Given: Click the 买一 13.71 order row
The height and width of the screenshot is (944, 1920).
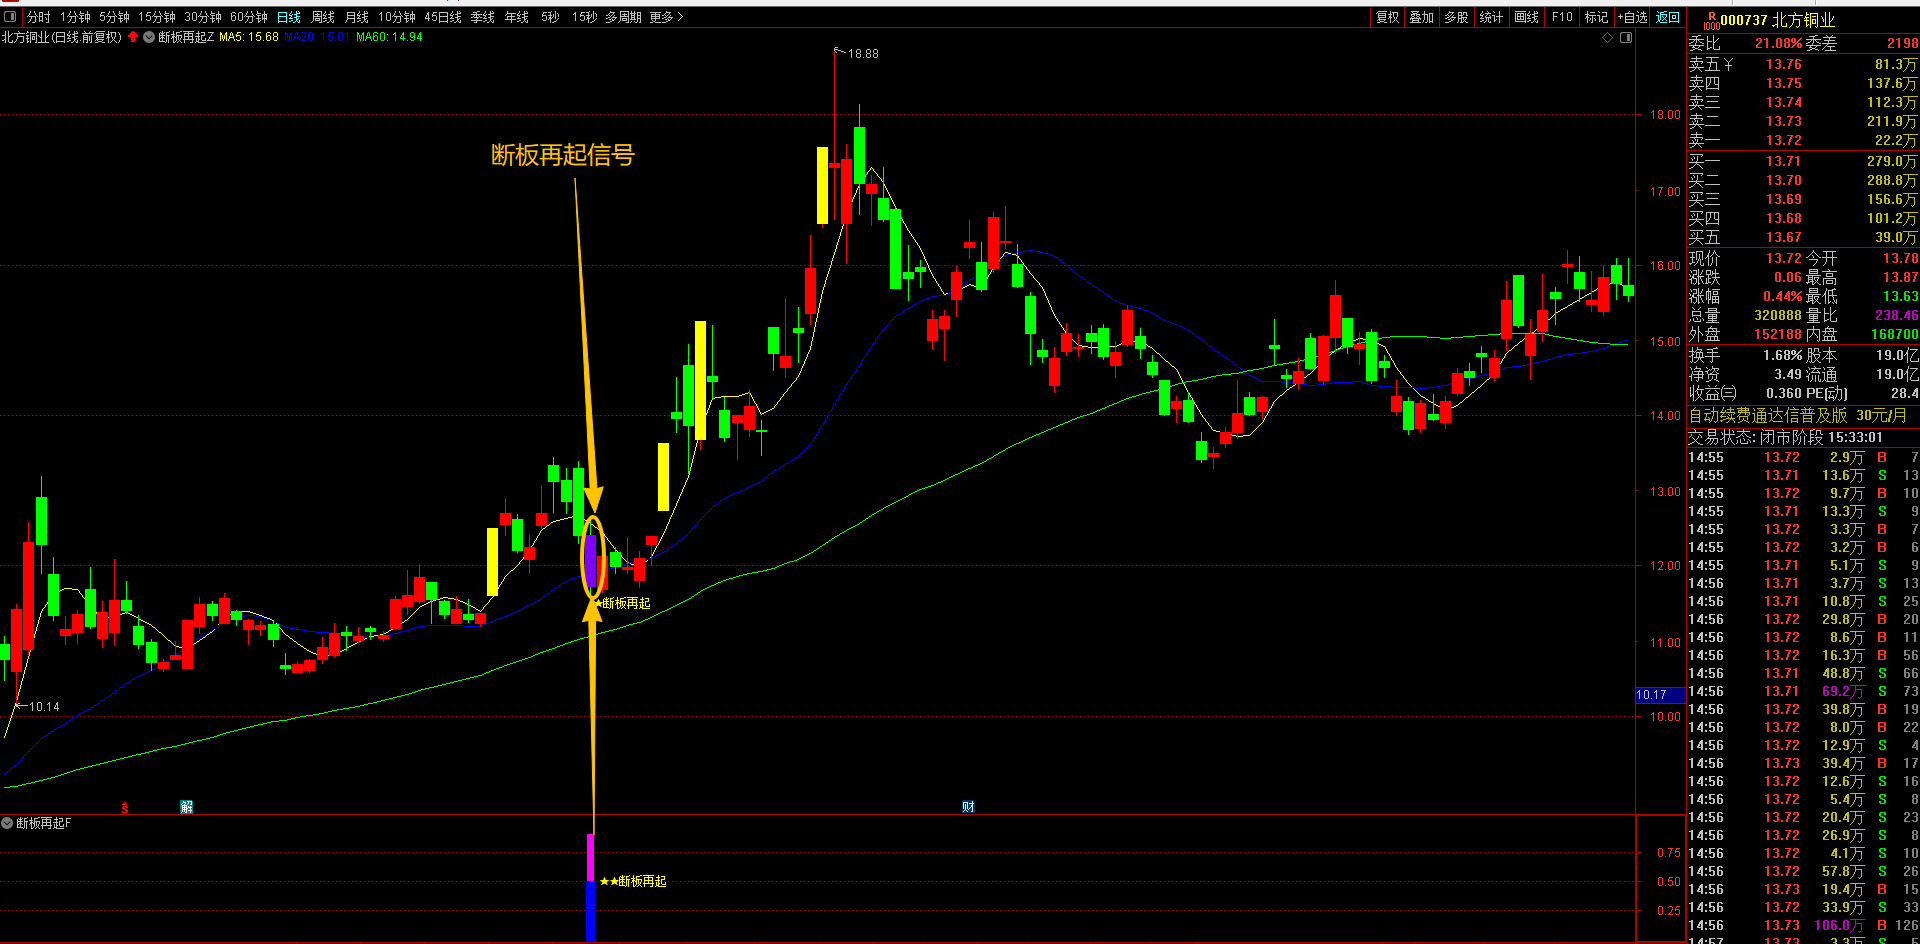Looking at the screenshot, I should [1803, 161].
